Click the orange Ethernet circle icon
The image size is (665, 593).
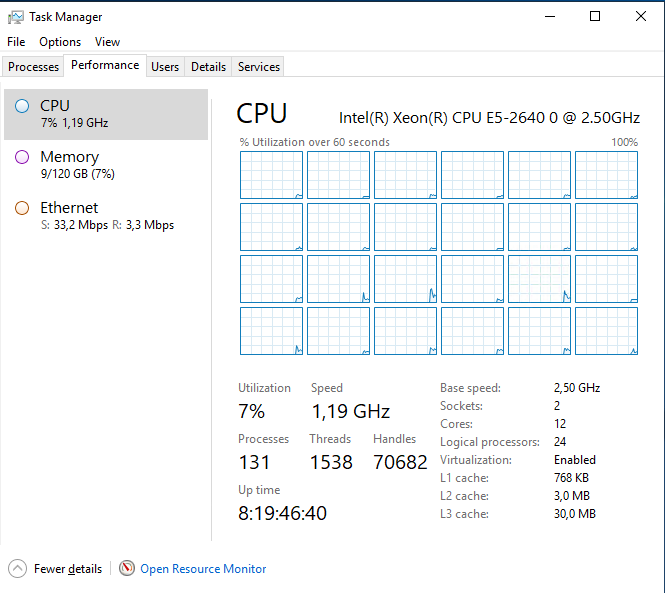(22, 208)
